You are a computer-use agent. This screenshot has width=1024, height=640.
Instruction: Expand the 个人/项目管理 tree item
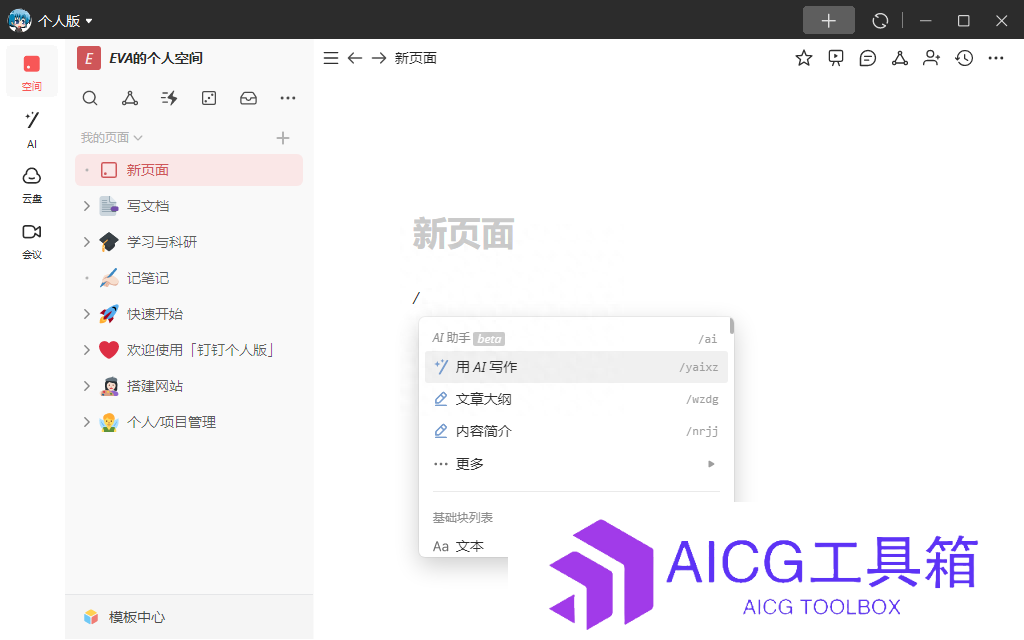pos(86,422)
